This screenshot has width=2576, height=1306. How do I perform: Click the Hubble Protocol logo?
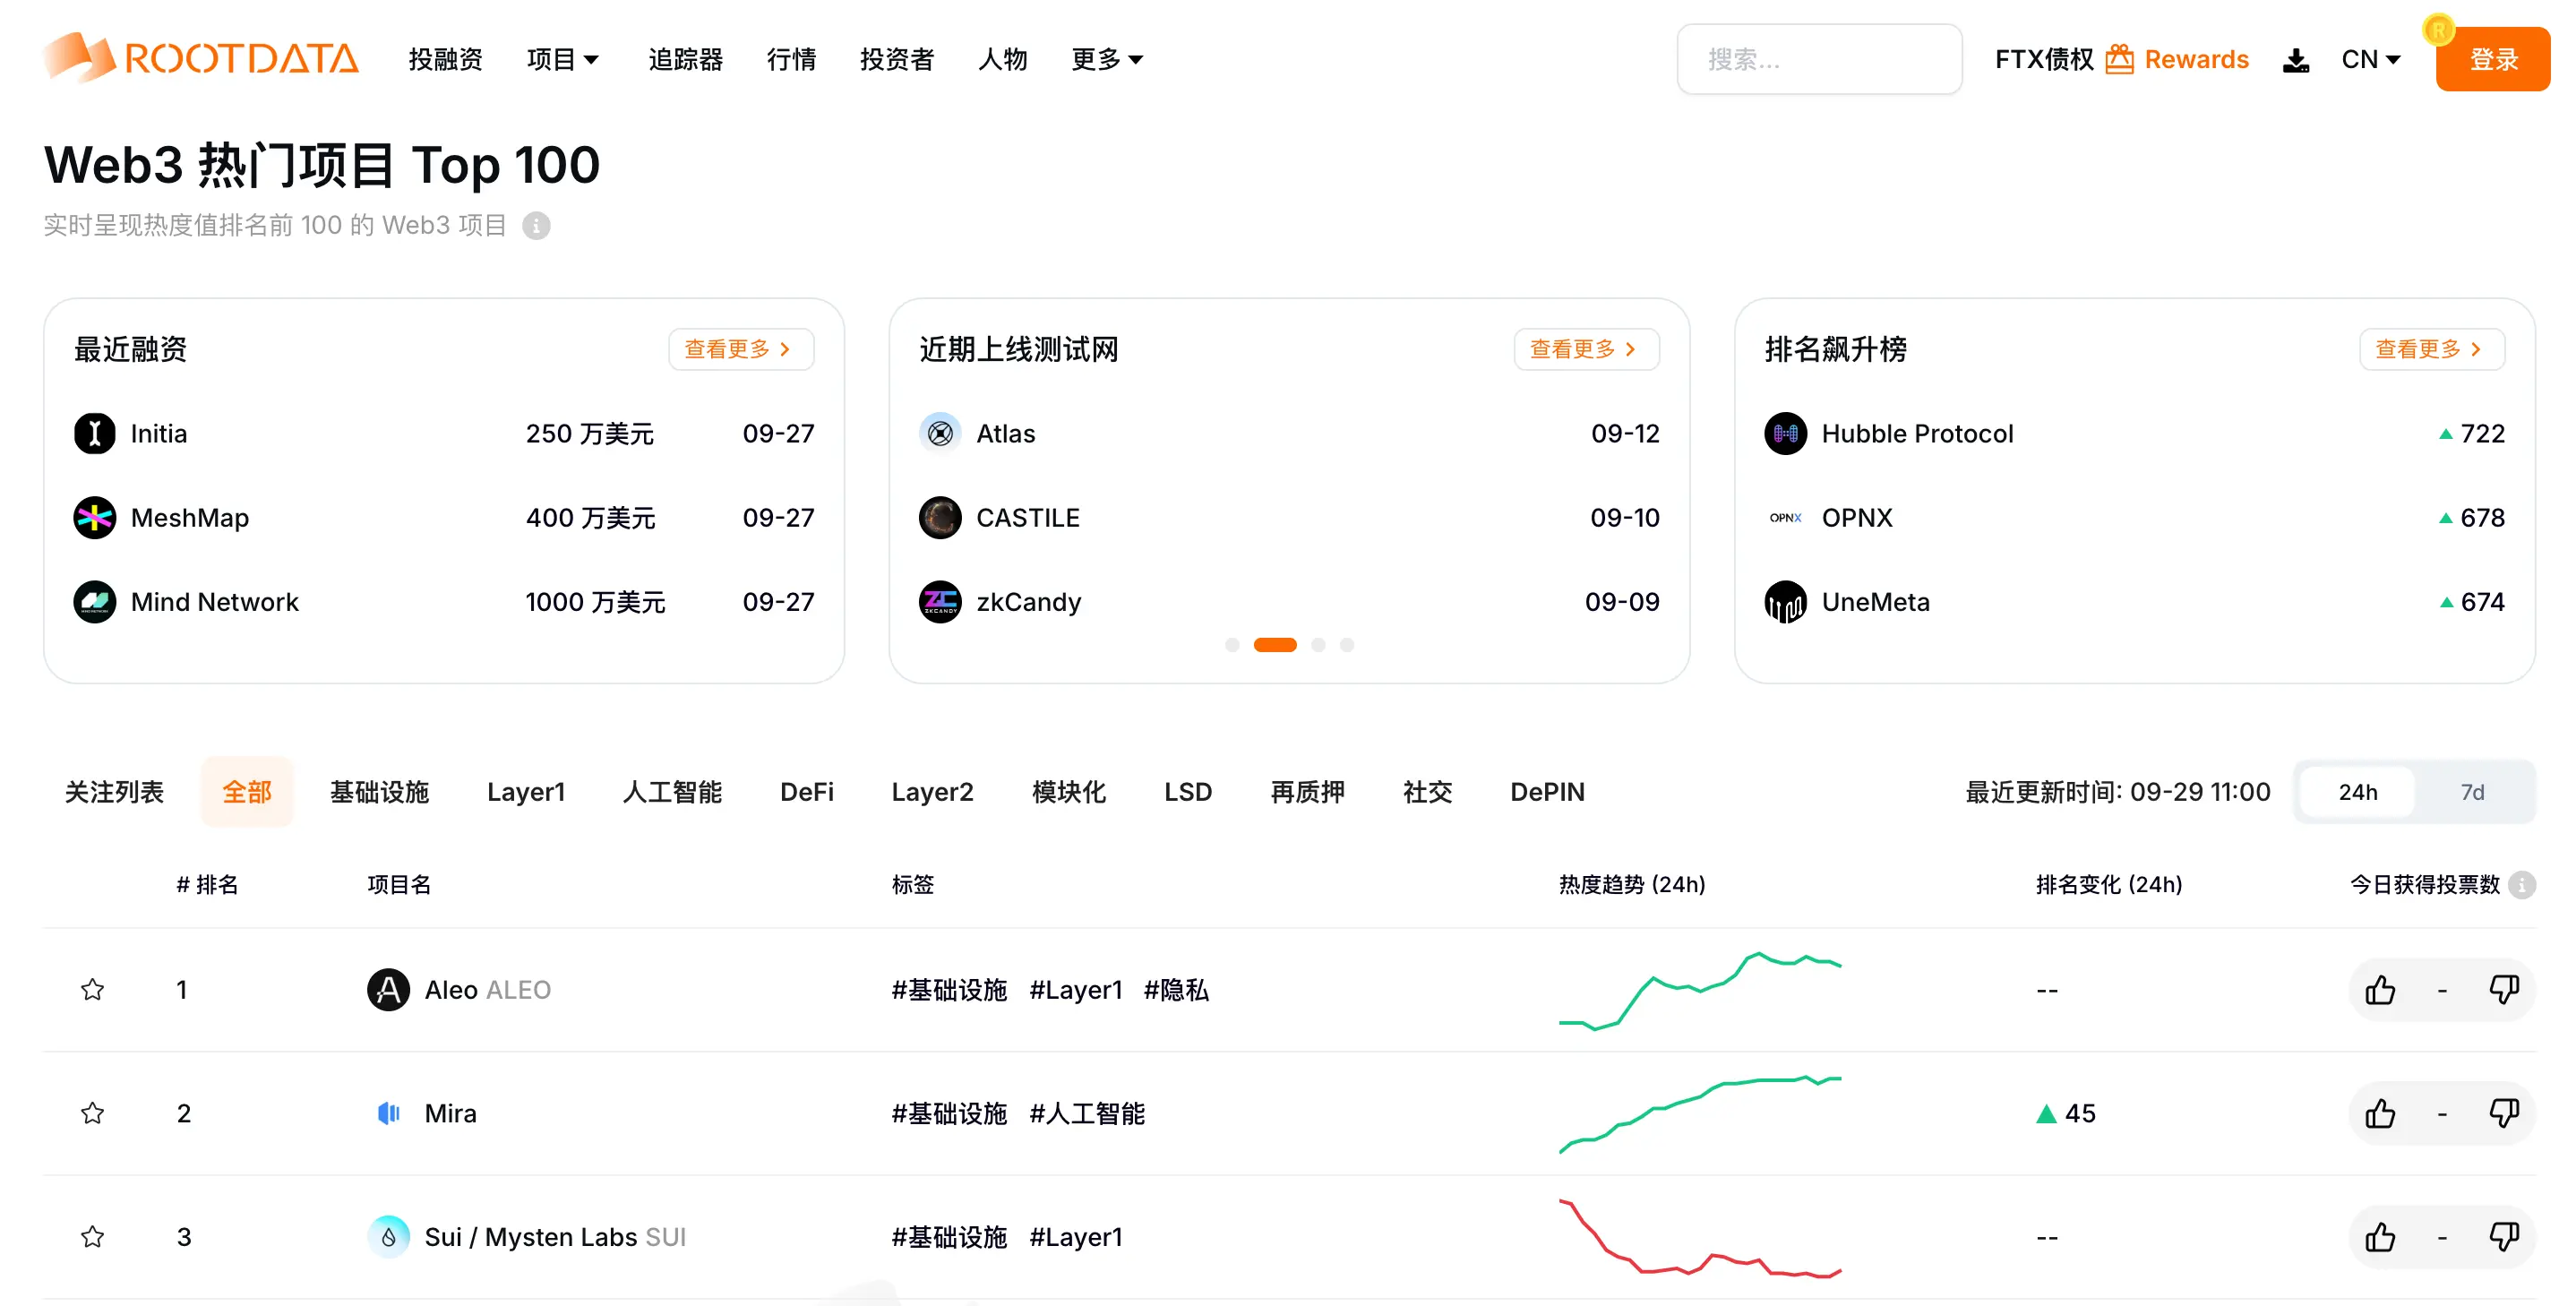tap(1786, 434)
